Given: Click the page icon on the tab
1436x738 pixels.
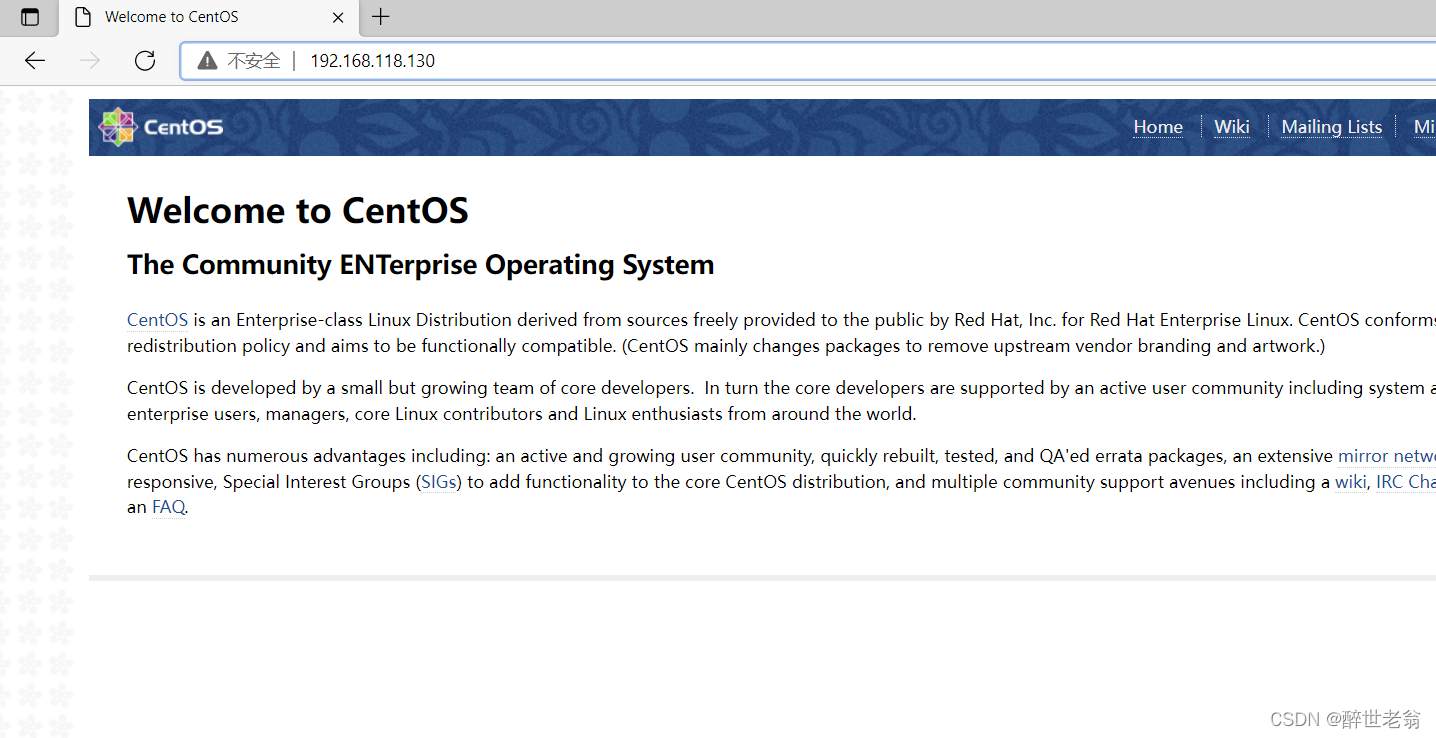Looking at the screenshot, I should [84, 17].
